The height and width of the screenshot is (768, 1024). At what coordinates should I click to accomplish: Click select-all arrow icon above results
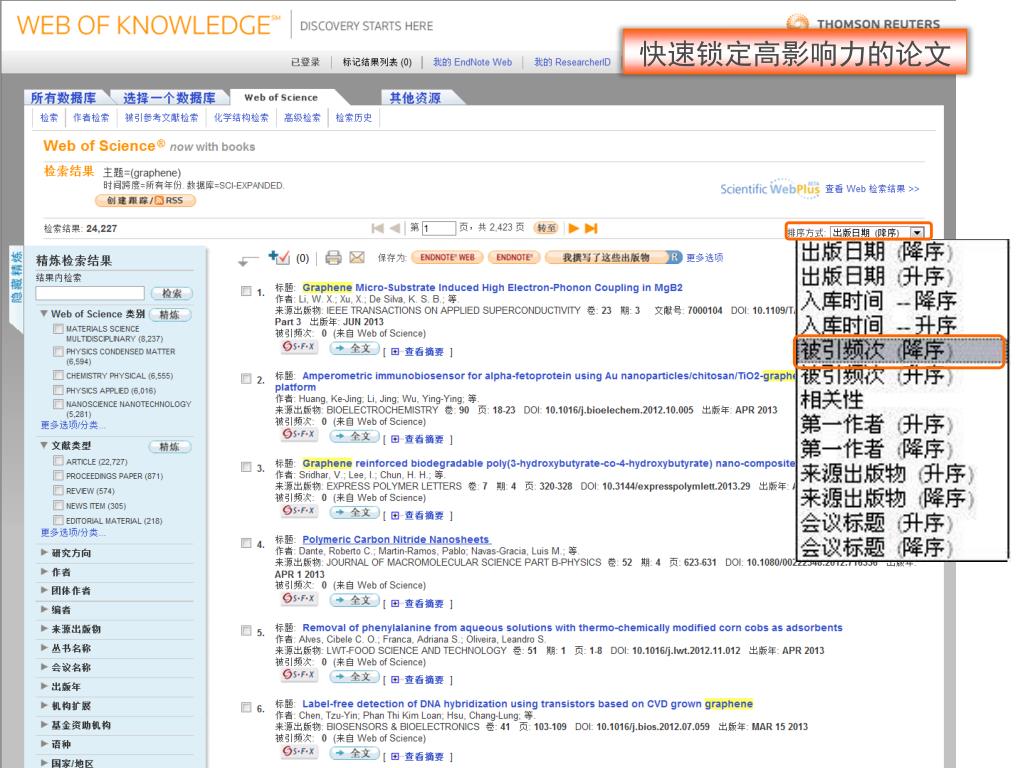[x=248, y=261]
